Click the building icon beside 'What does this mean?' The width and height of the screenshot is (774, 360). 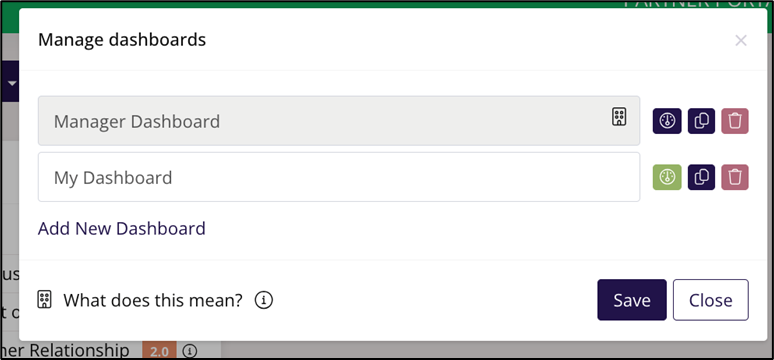point(44,299)
